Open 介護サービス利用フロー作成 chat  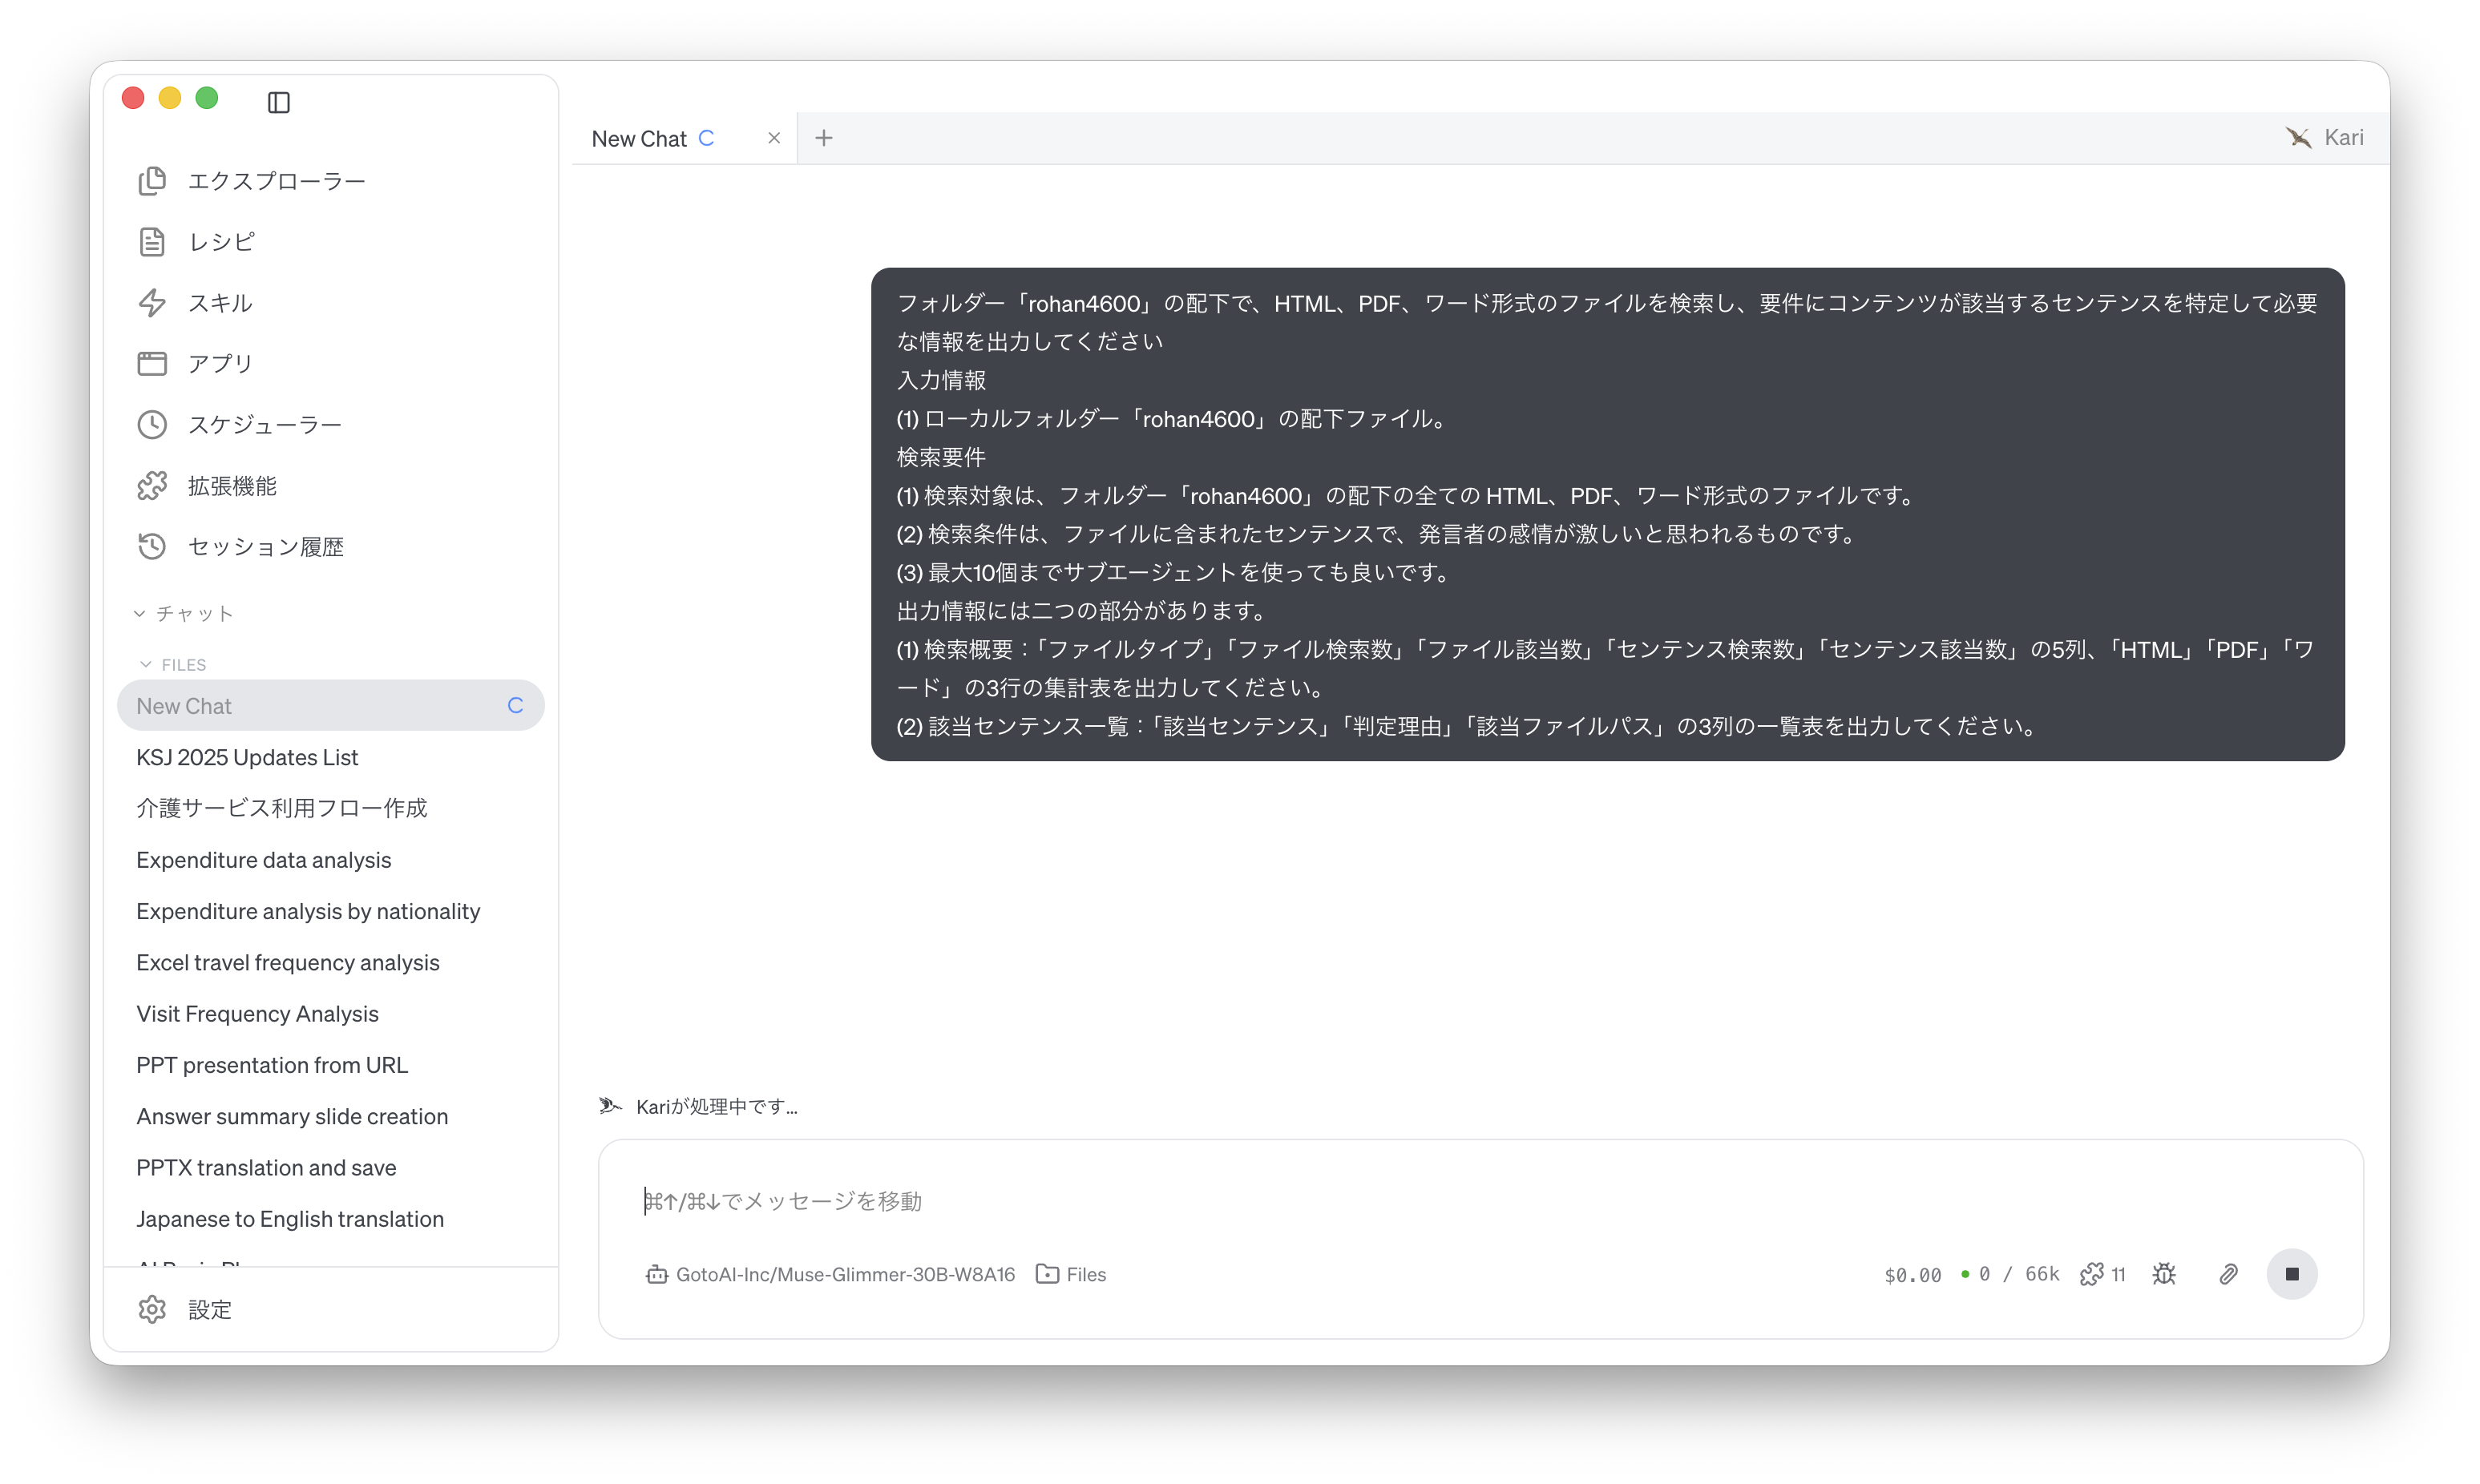coord(281,808)
